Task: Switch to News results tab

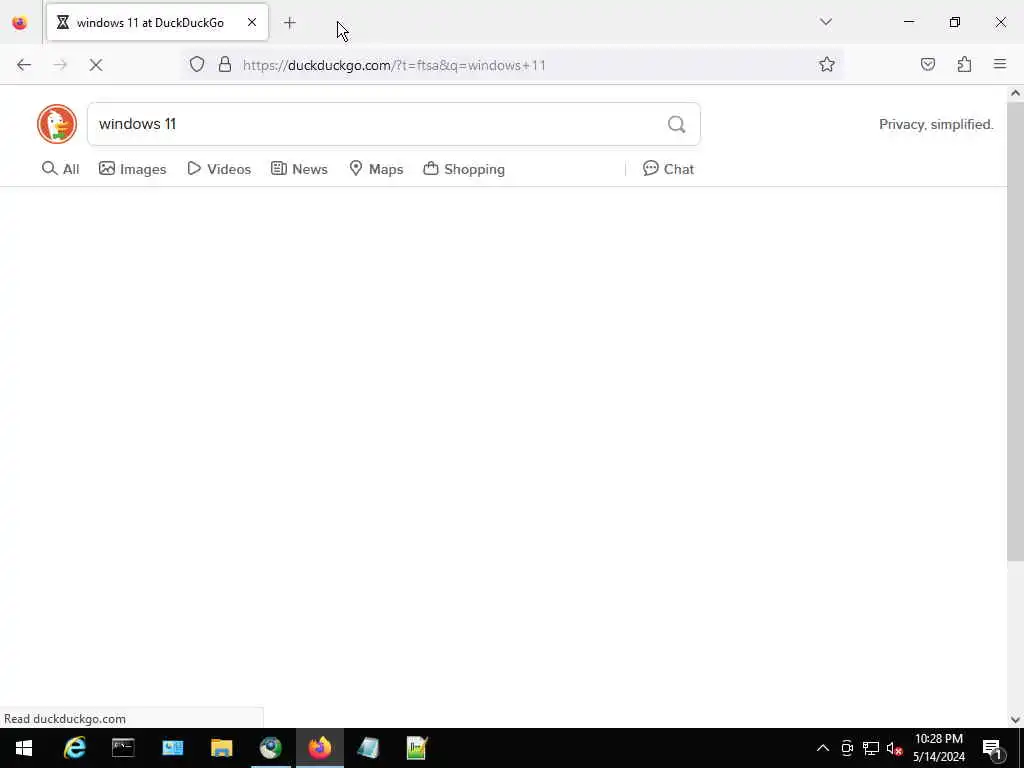Action: pyautogui.click(x=299, y=169)
